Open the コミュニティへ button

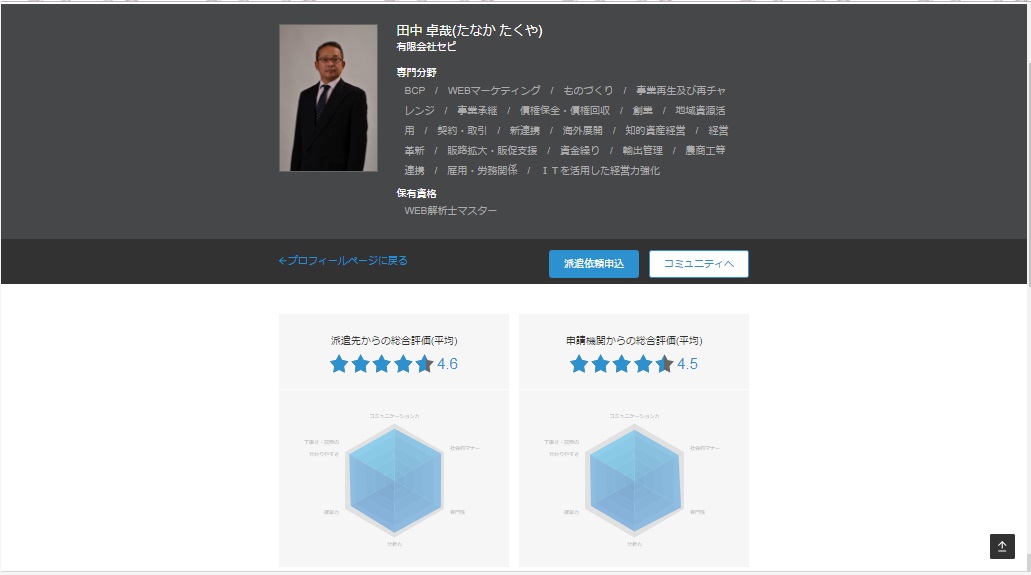tap(698, 264)
